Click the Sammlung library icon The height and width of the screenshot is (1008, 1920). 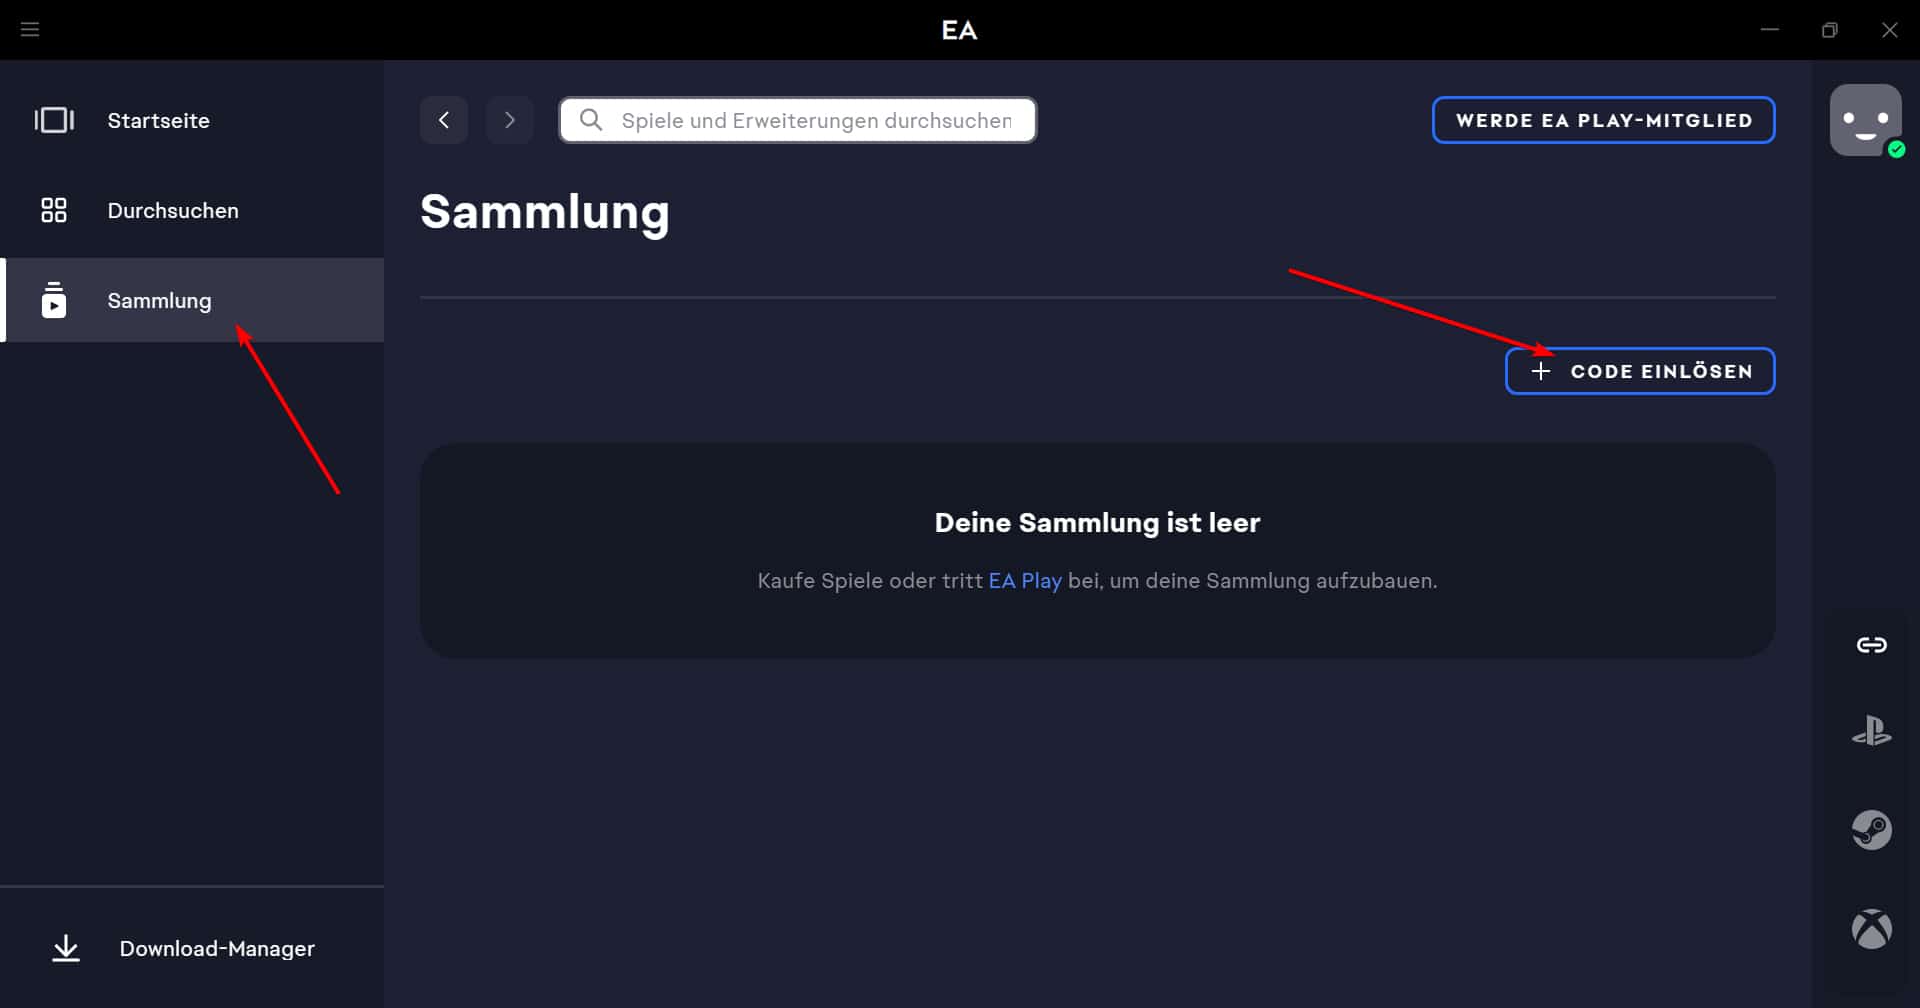pos(54,300)
